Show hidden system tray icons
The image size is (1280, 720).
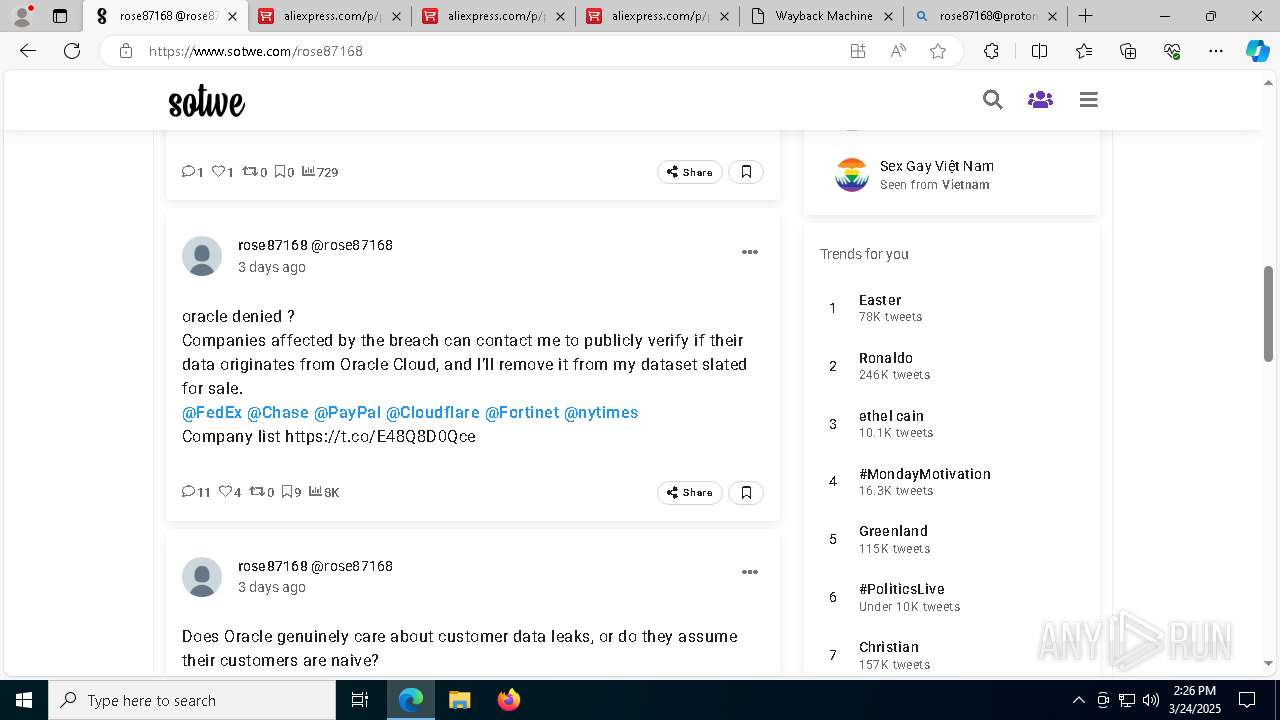1078,700
